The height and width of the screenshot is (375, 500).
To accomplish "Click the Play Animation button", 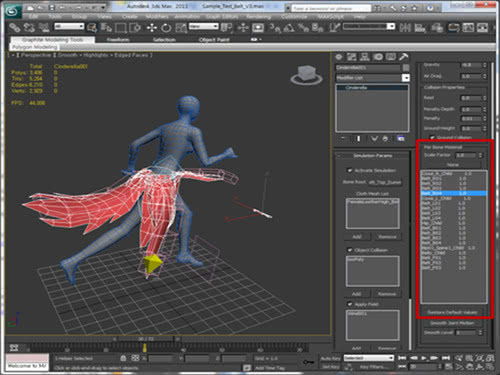I will [x=424, y=358].
